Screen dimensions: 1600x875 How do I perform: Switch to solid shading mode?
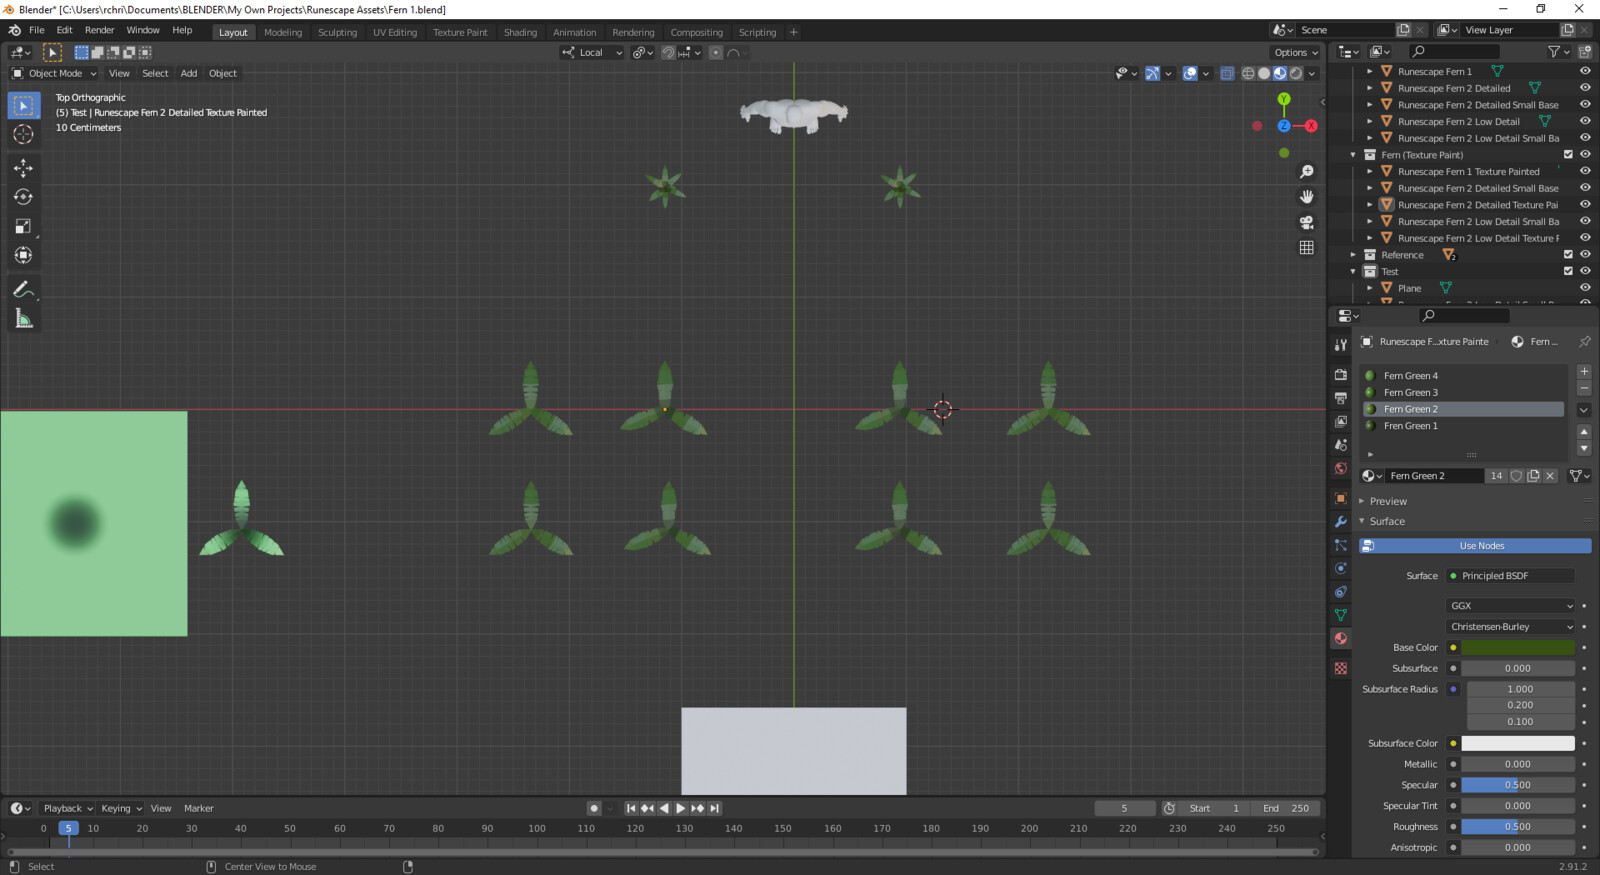[x=1264, y=73]
